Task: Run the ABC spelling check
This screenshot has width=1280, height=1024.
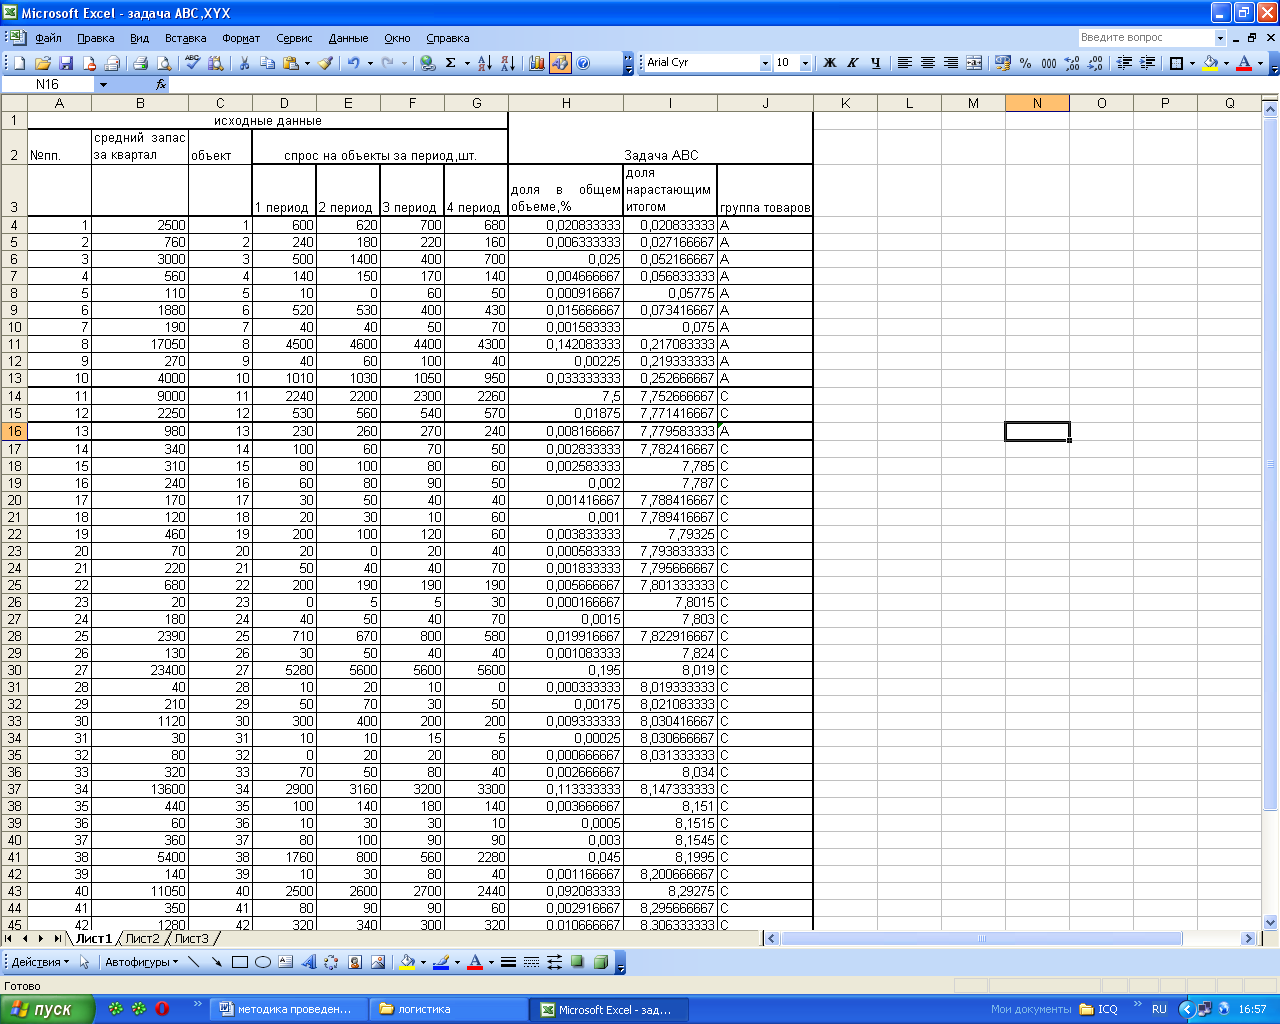Action: click(x=192, y=63)
